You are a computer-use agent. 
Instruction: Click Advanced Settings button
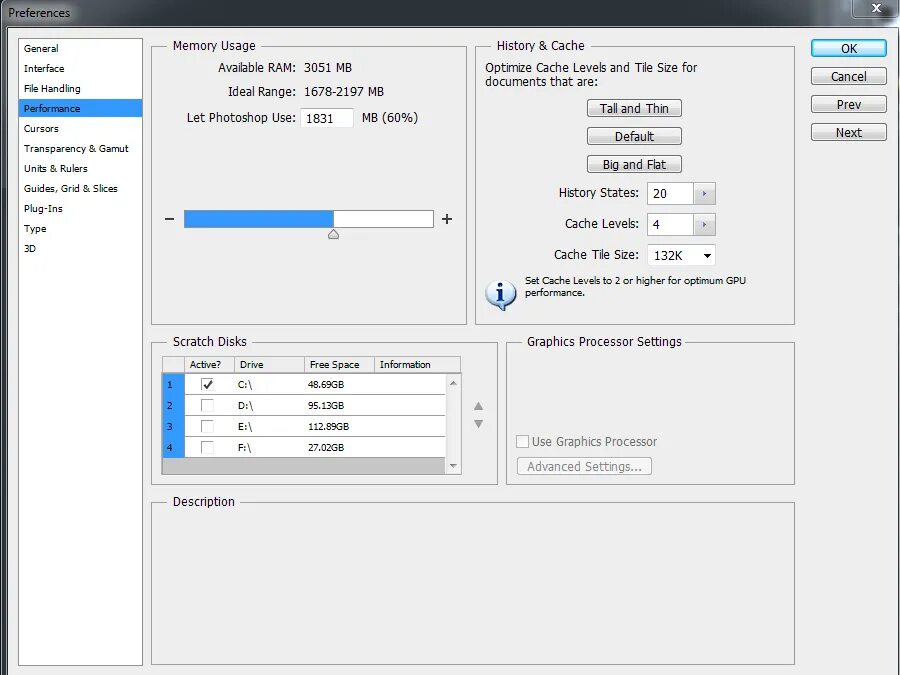(584, 467)
